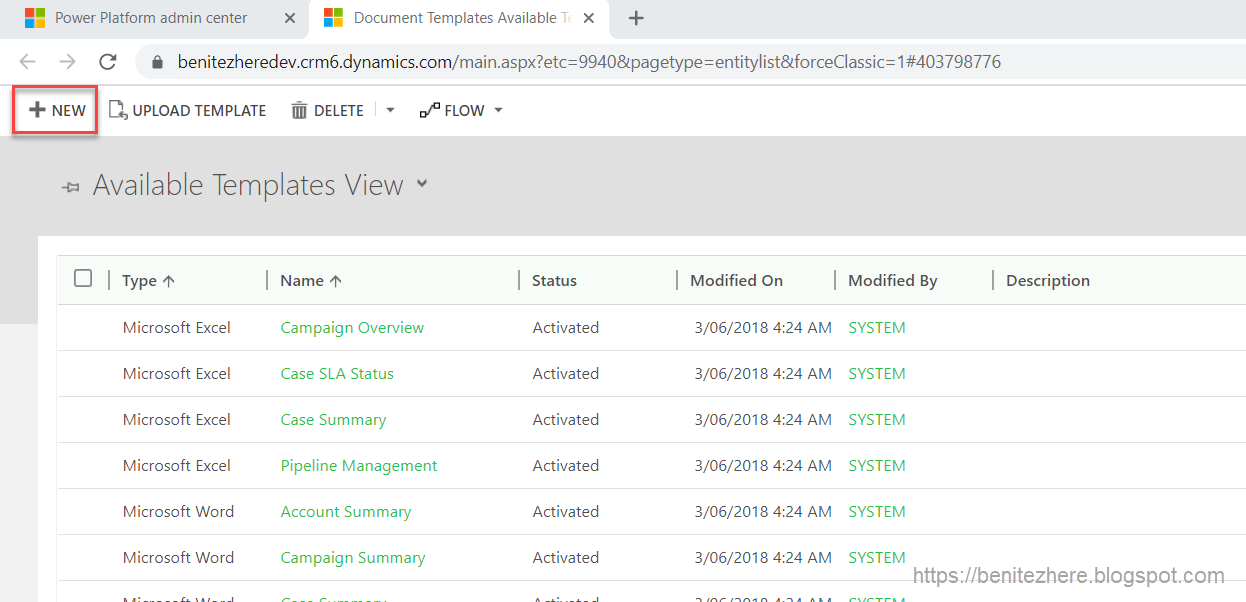Open a new browser tab

(636, 18)
